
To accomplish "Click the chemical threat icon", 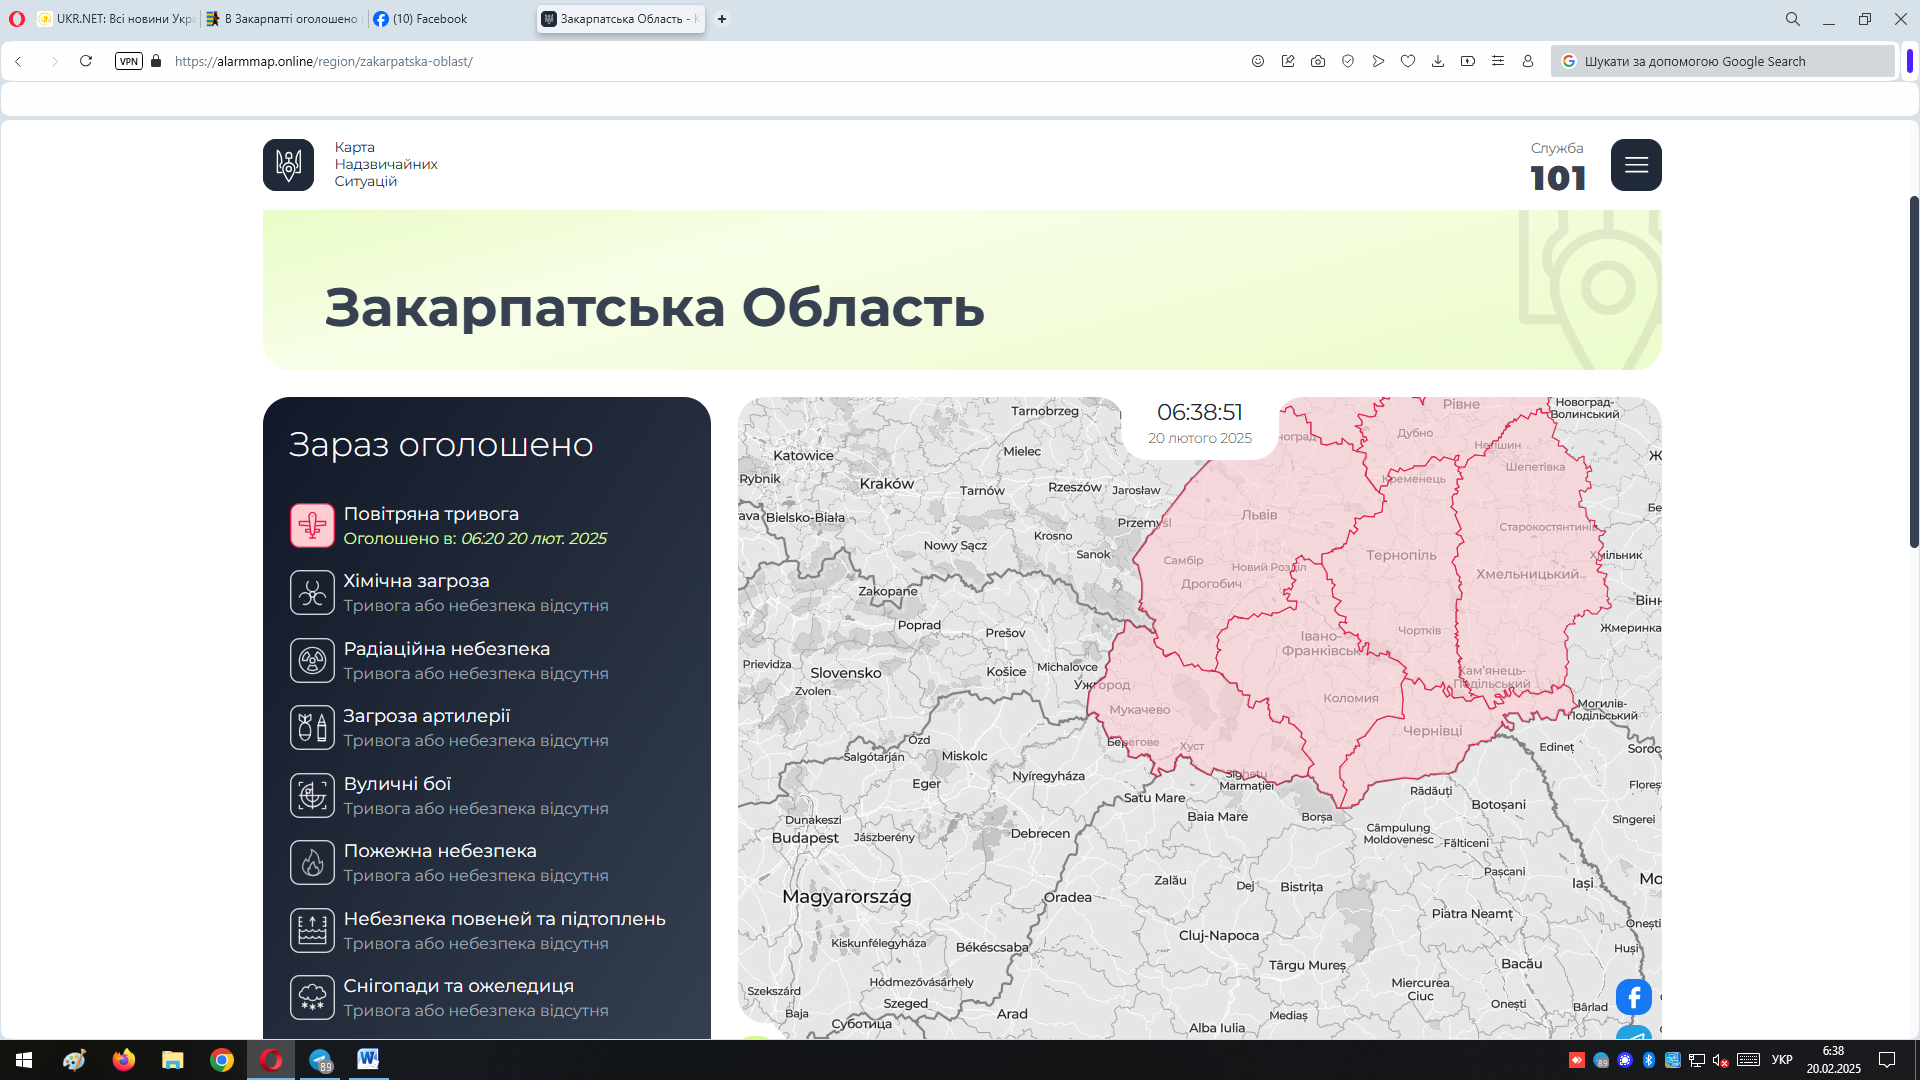I will (312, 592).
